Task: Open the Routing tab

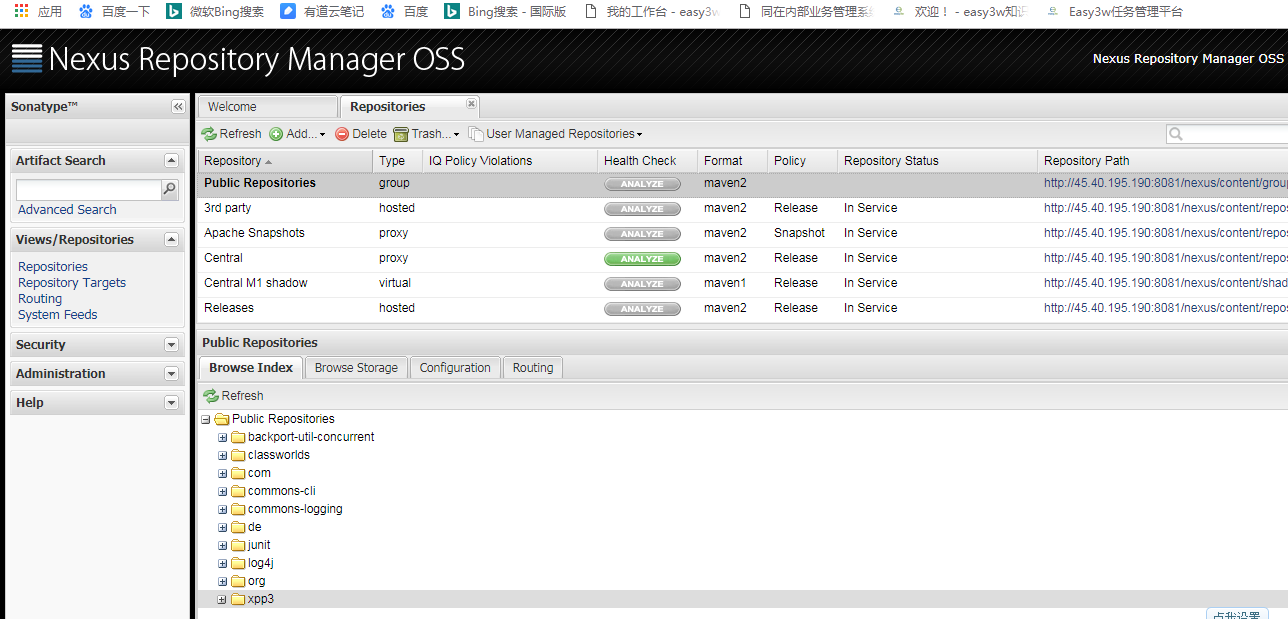Action: click(x=533, y=368)
